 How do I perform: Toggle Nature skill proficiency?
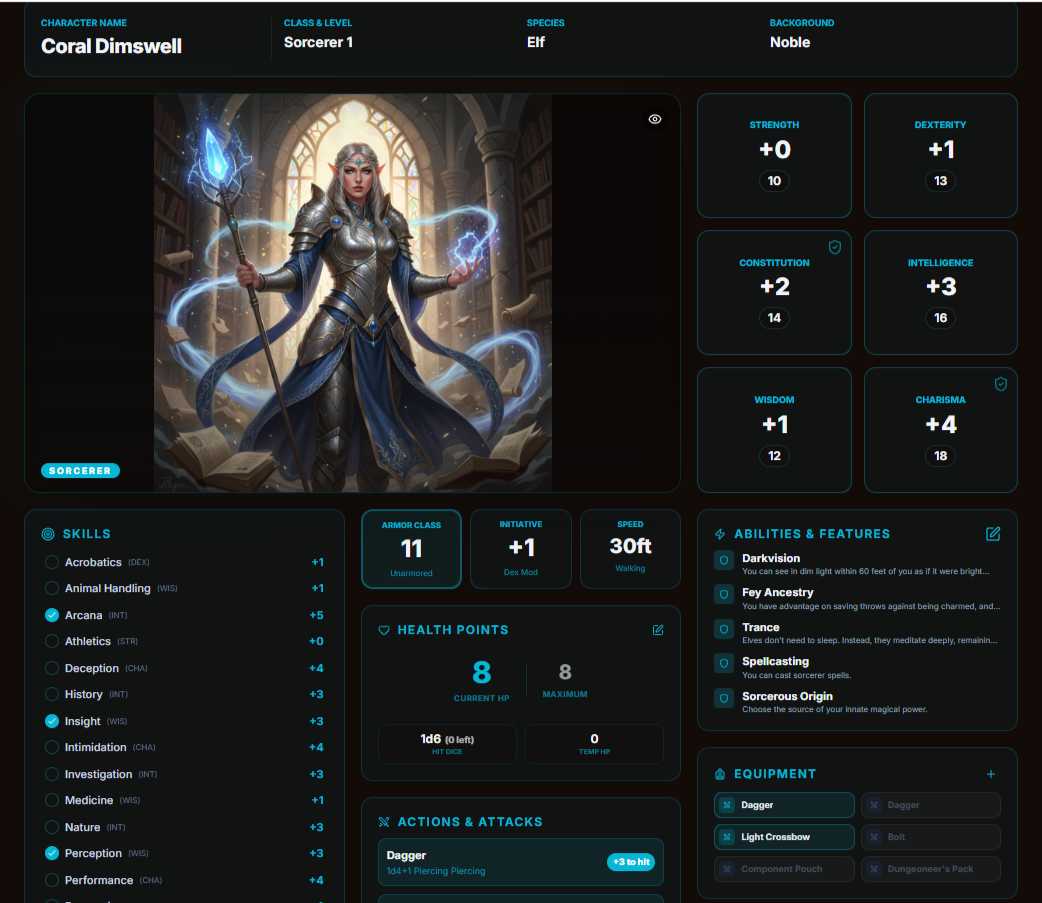click(51, 827)
